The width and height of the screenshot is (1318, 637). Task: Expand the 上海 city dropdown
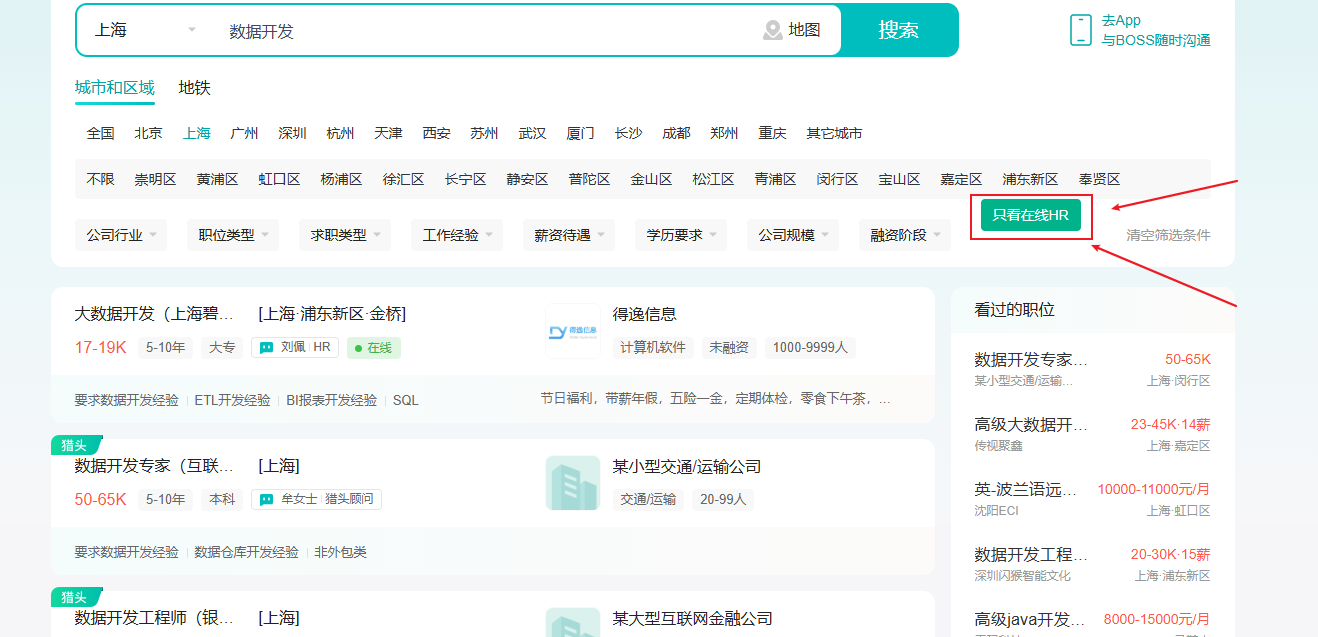coord(146,30)
